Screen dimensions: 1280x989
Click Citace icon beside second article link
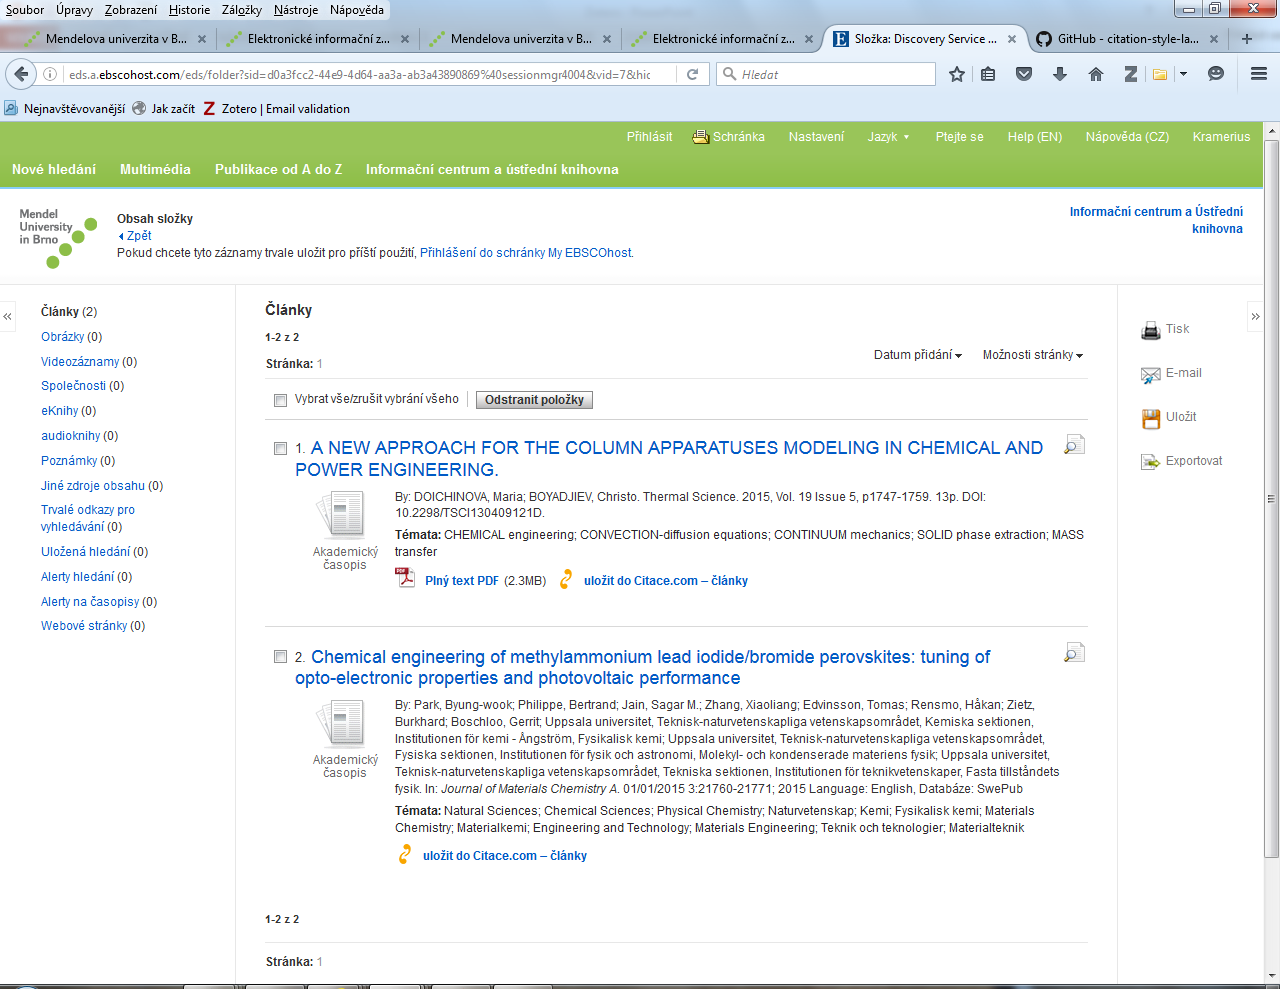click(405, 855)
